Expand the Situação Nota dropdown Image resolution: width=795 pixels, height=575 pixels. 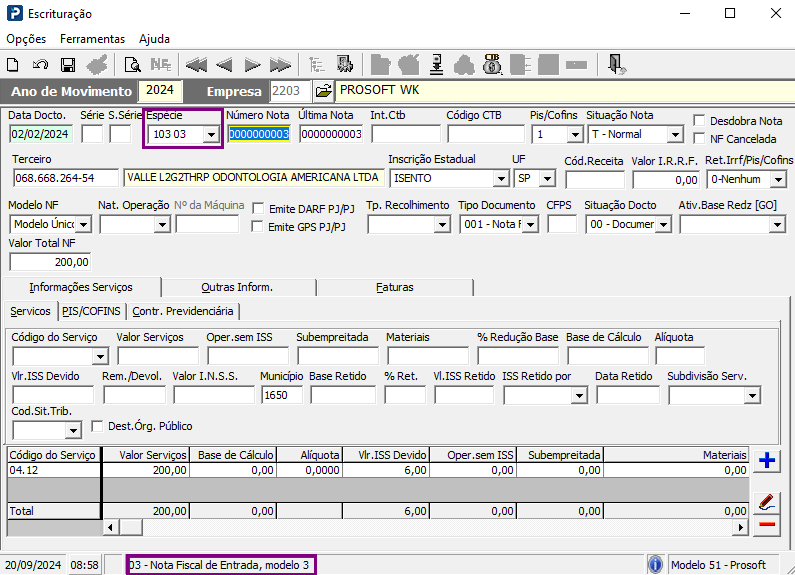click(x=675, y=134)
